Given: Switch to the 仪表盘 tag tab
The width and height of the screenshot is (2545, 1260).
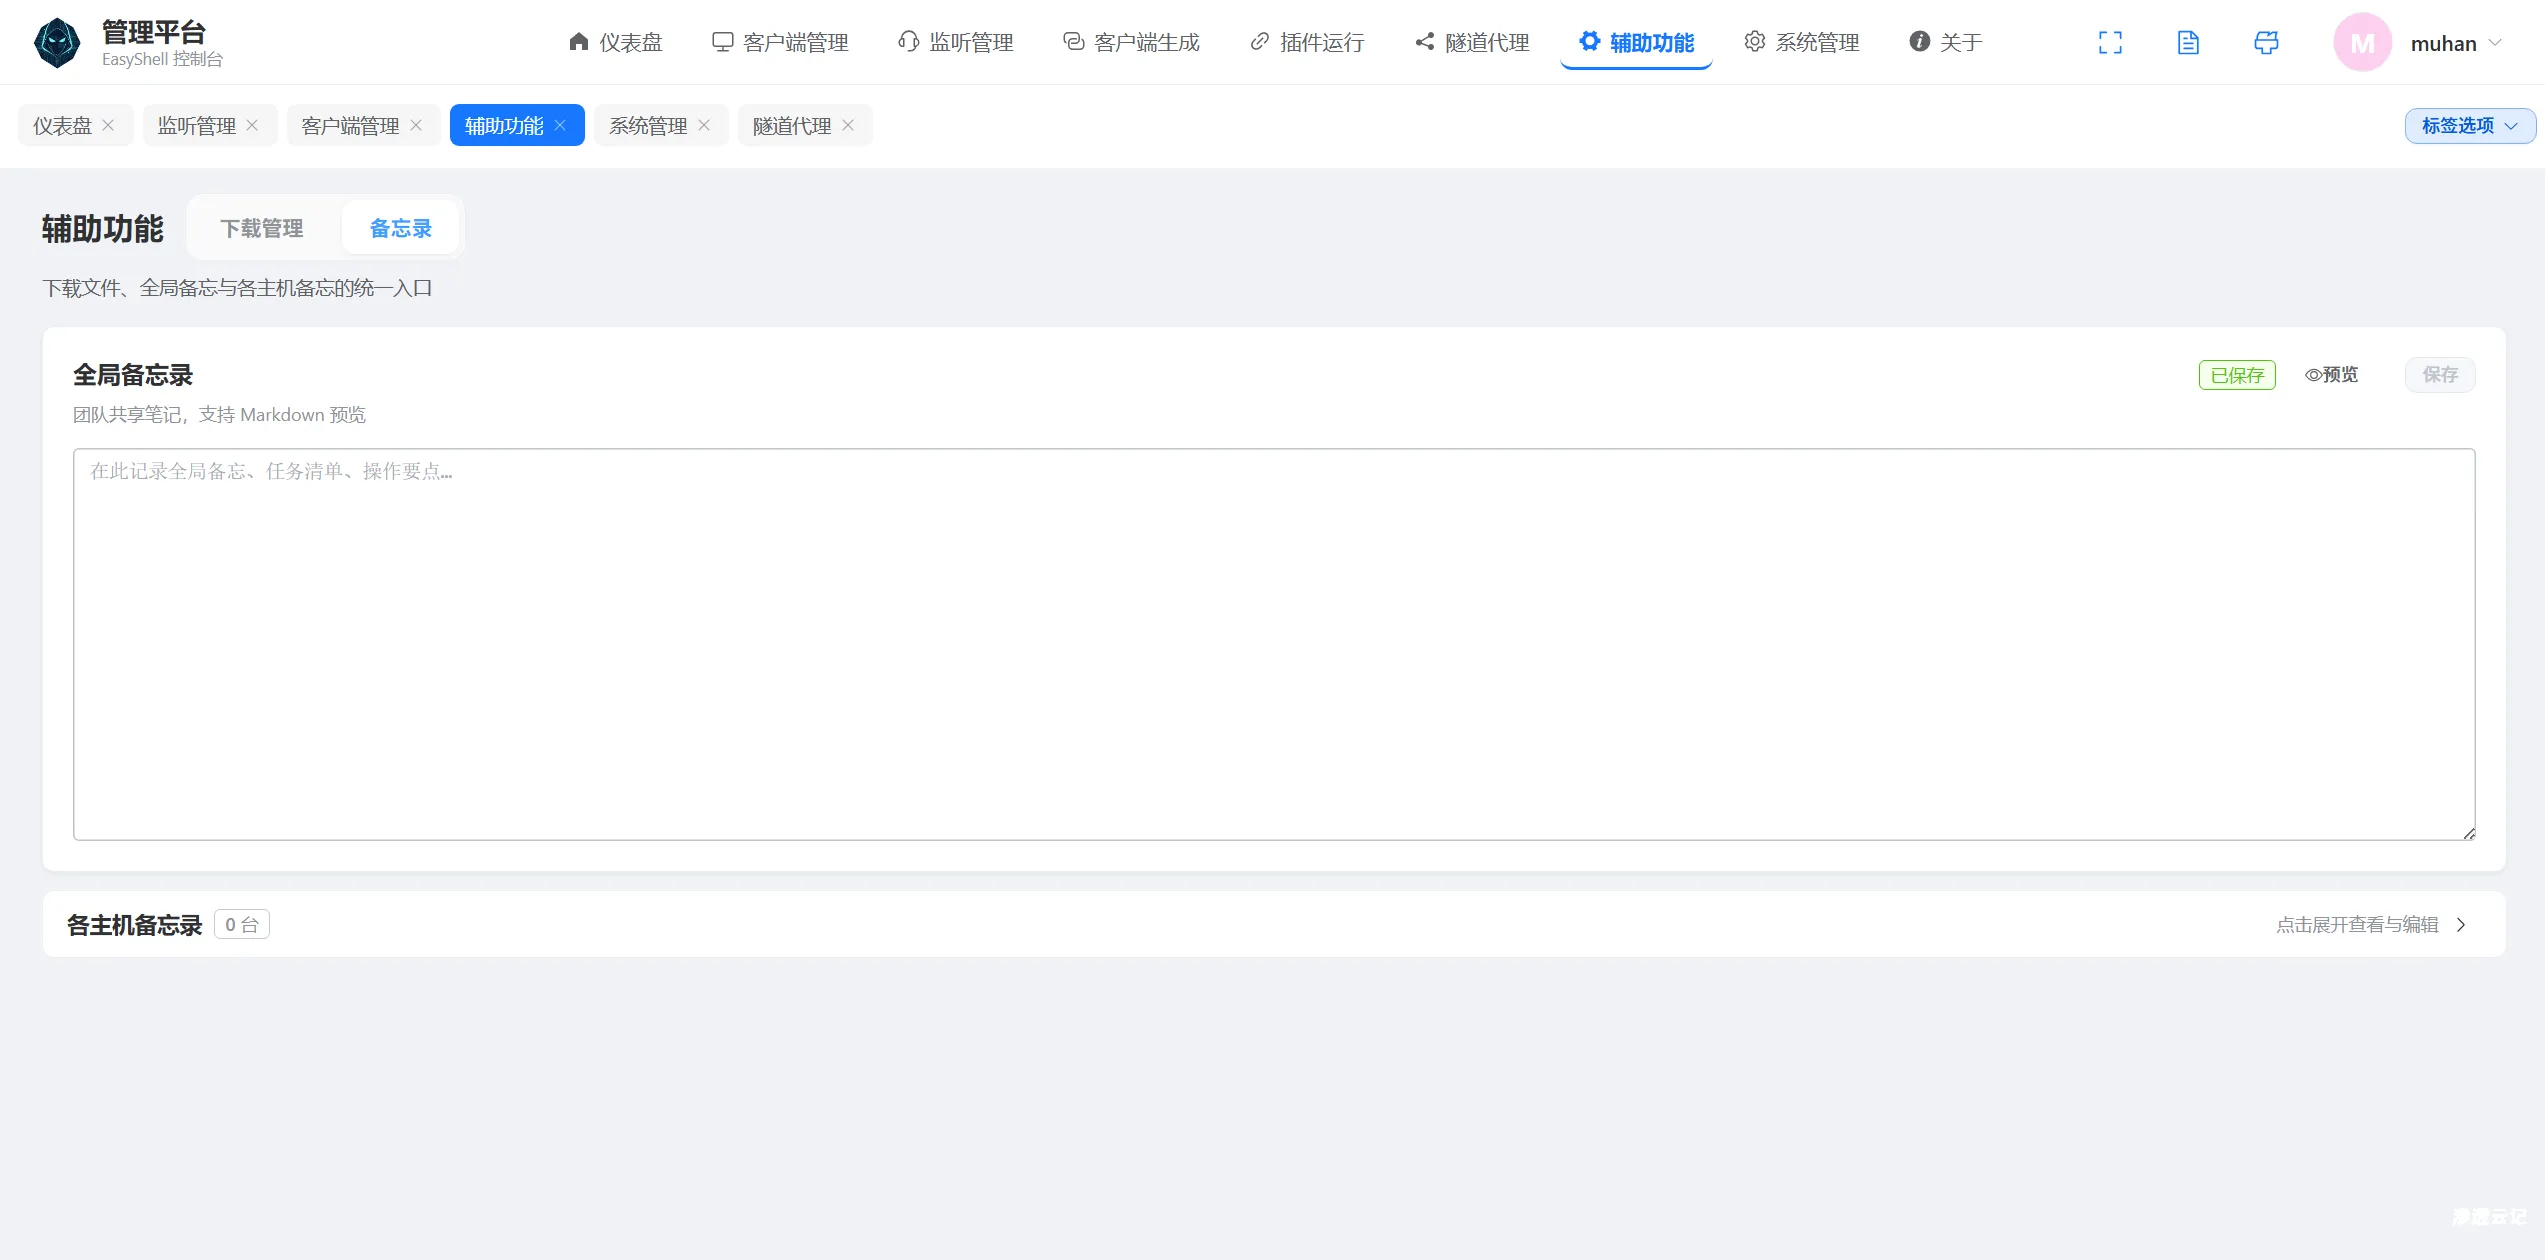Looking at the screenshot, I should pyautogui.click(x=62, y=126).
